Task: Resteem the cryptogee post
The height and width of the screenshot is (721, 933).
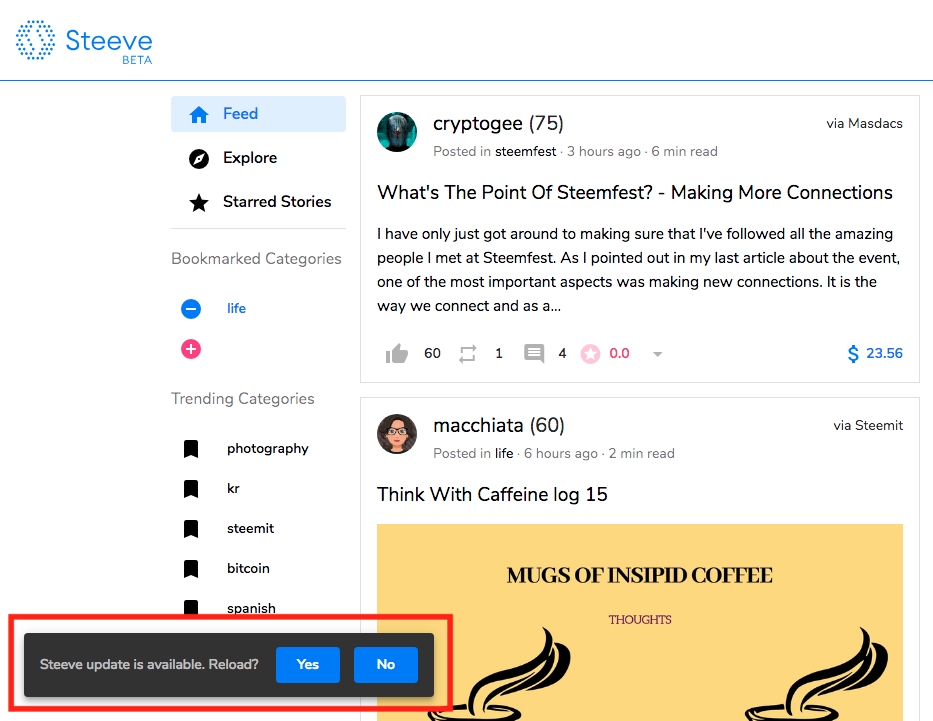Action: [x=468, y=354]
